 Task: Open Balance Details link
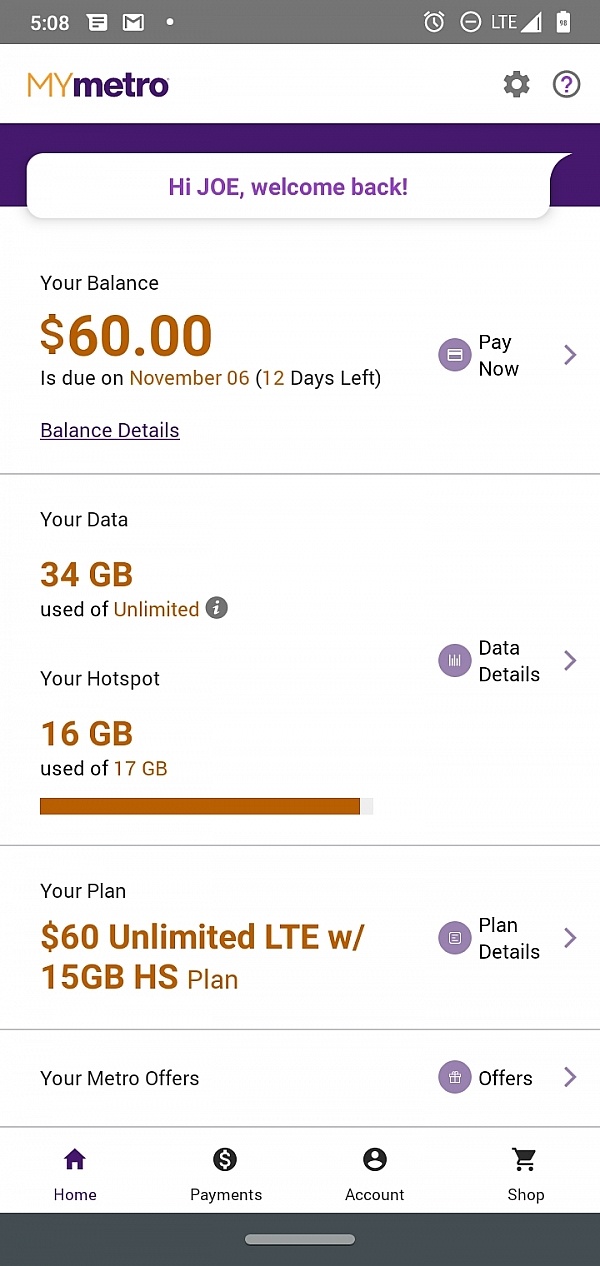109,430
